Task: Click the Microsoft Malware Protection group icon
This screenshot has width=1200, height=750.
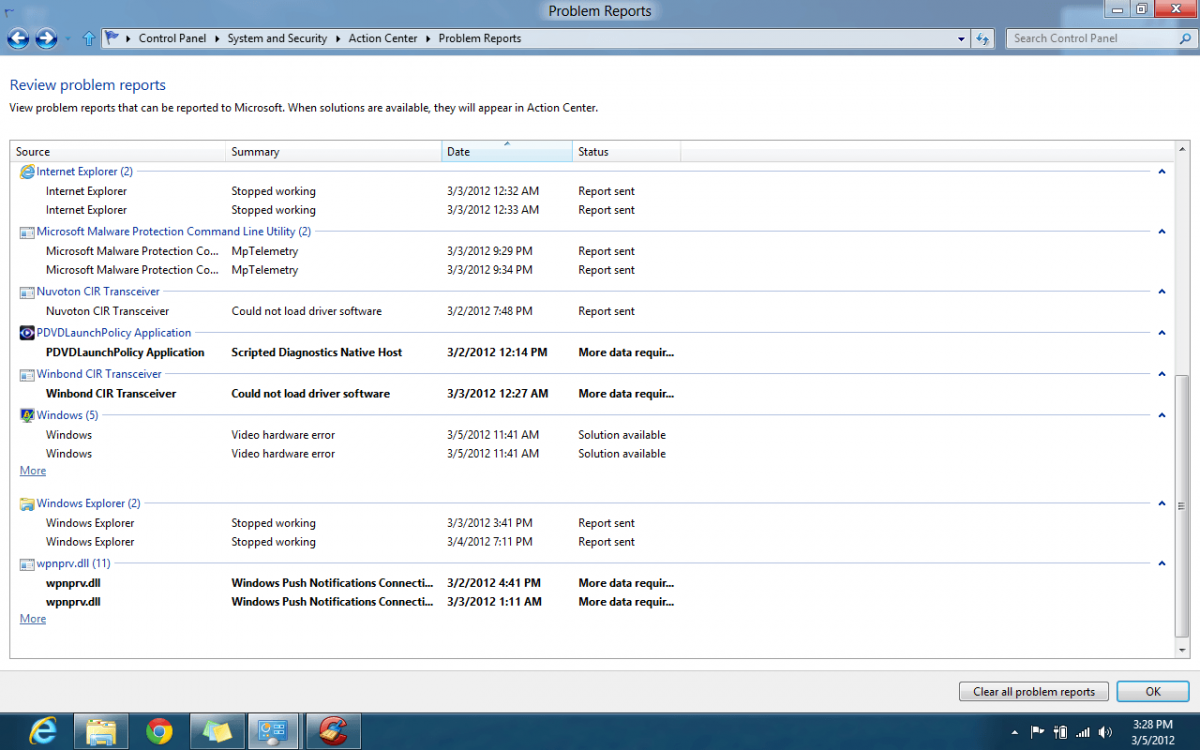Action: point(27,232)
